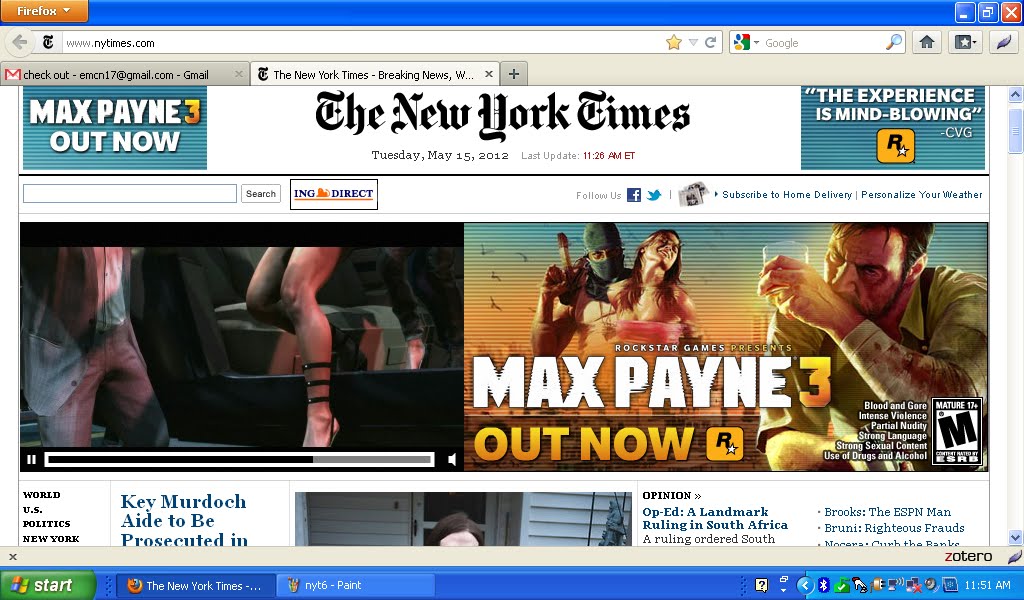1024x600 pixels.
Task: Open Personalize Your Weather link
Action: (x=921, y=195)
